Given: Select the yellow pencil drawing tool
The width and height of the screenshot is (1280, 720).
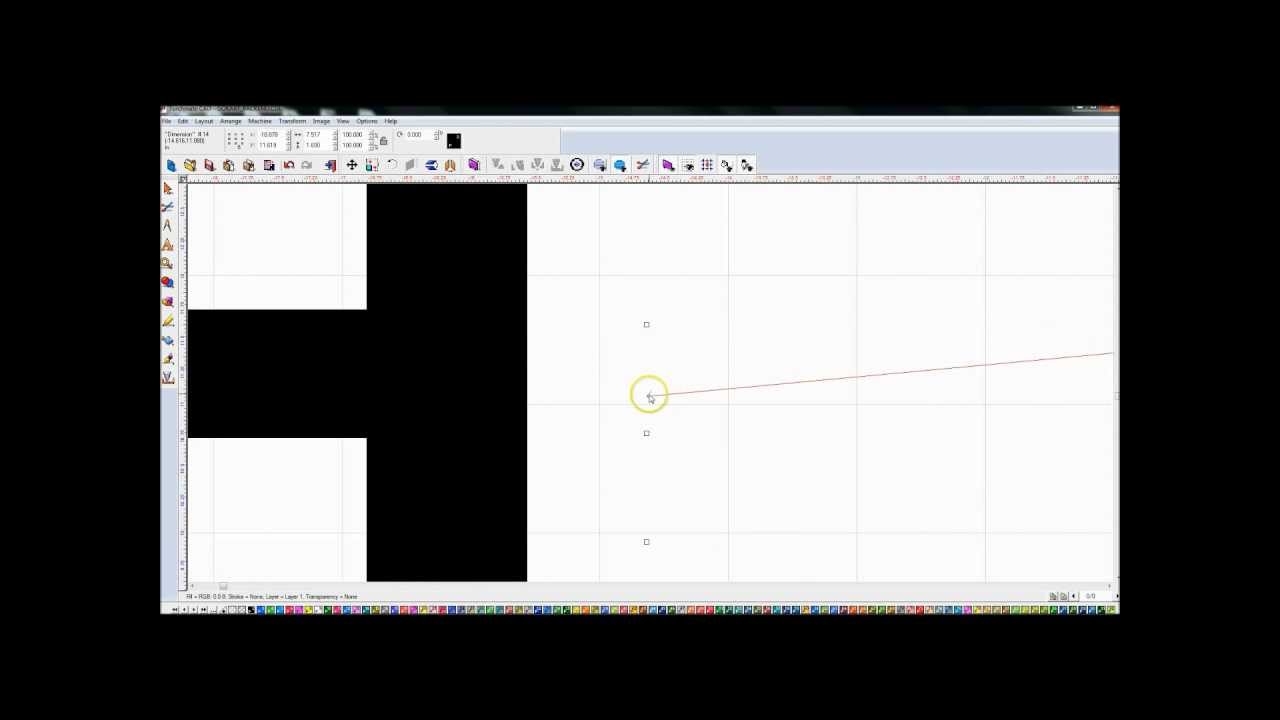Looking at the screenshot, I should click(x=168, y=321).
